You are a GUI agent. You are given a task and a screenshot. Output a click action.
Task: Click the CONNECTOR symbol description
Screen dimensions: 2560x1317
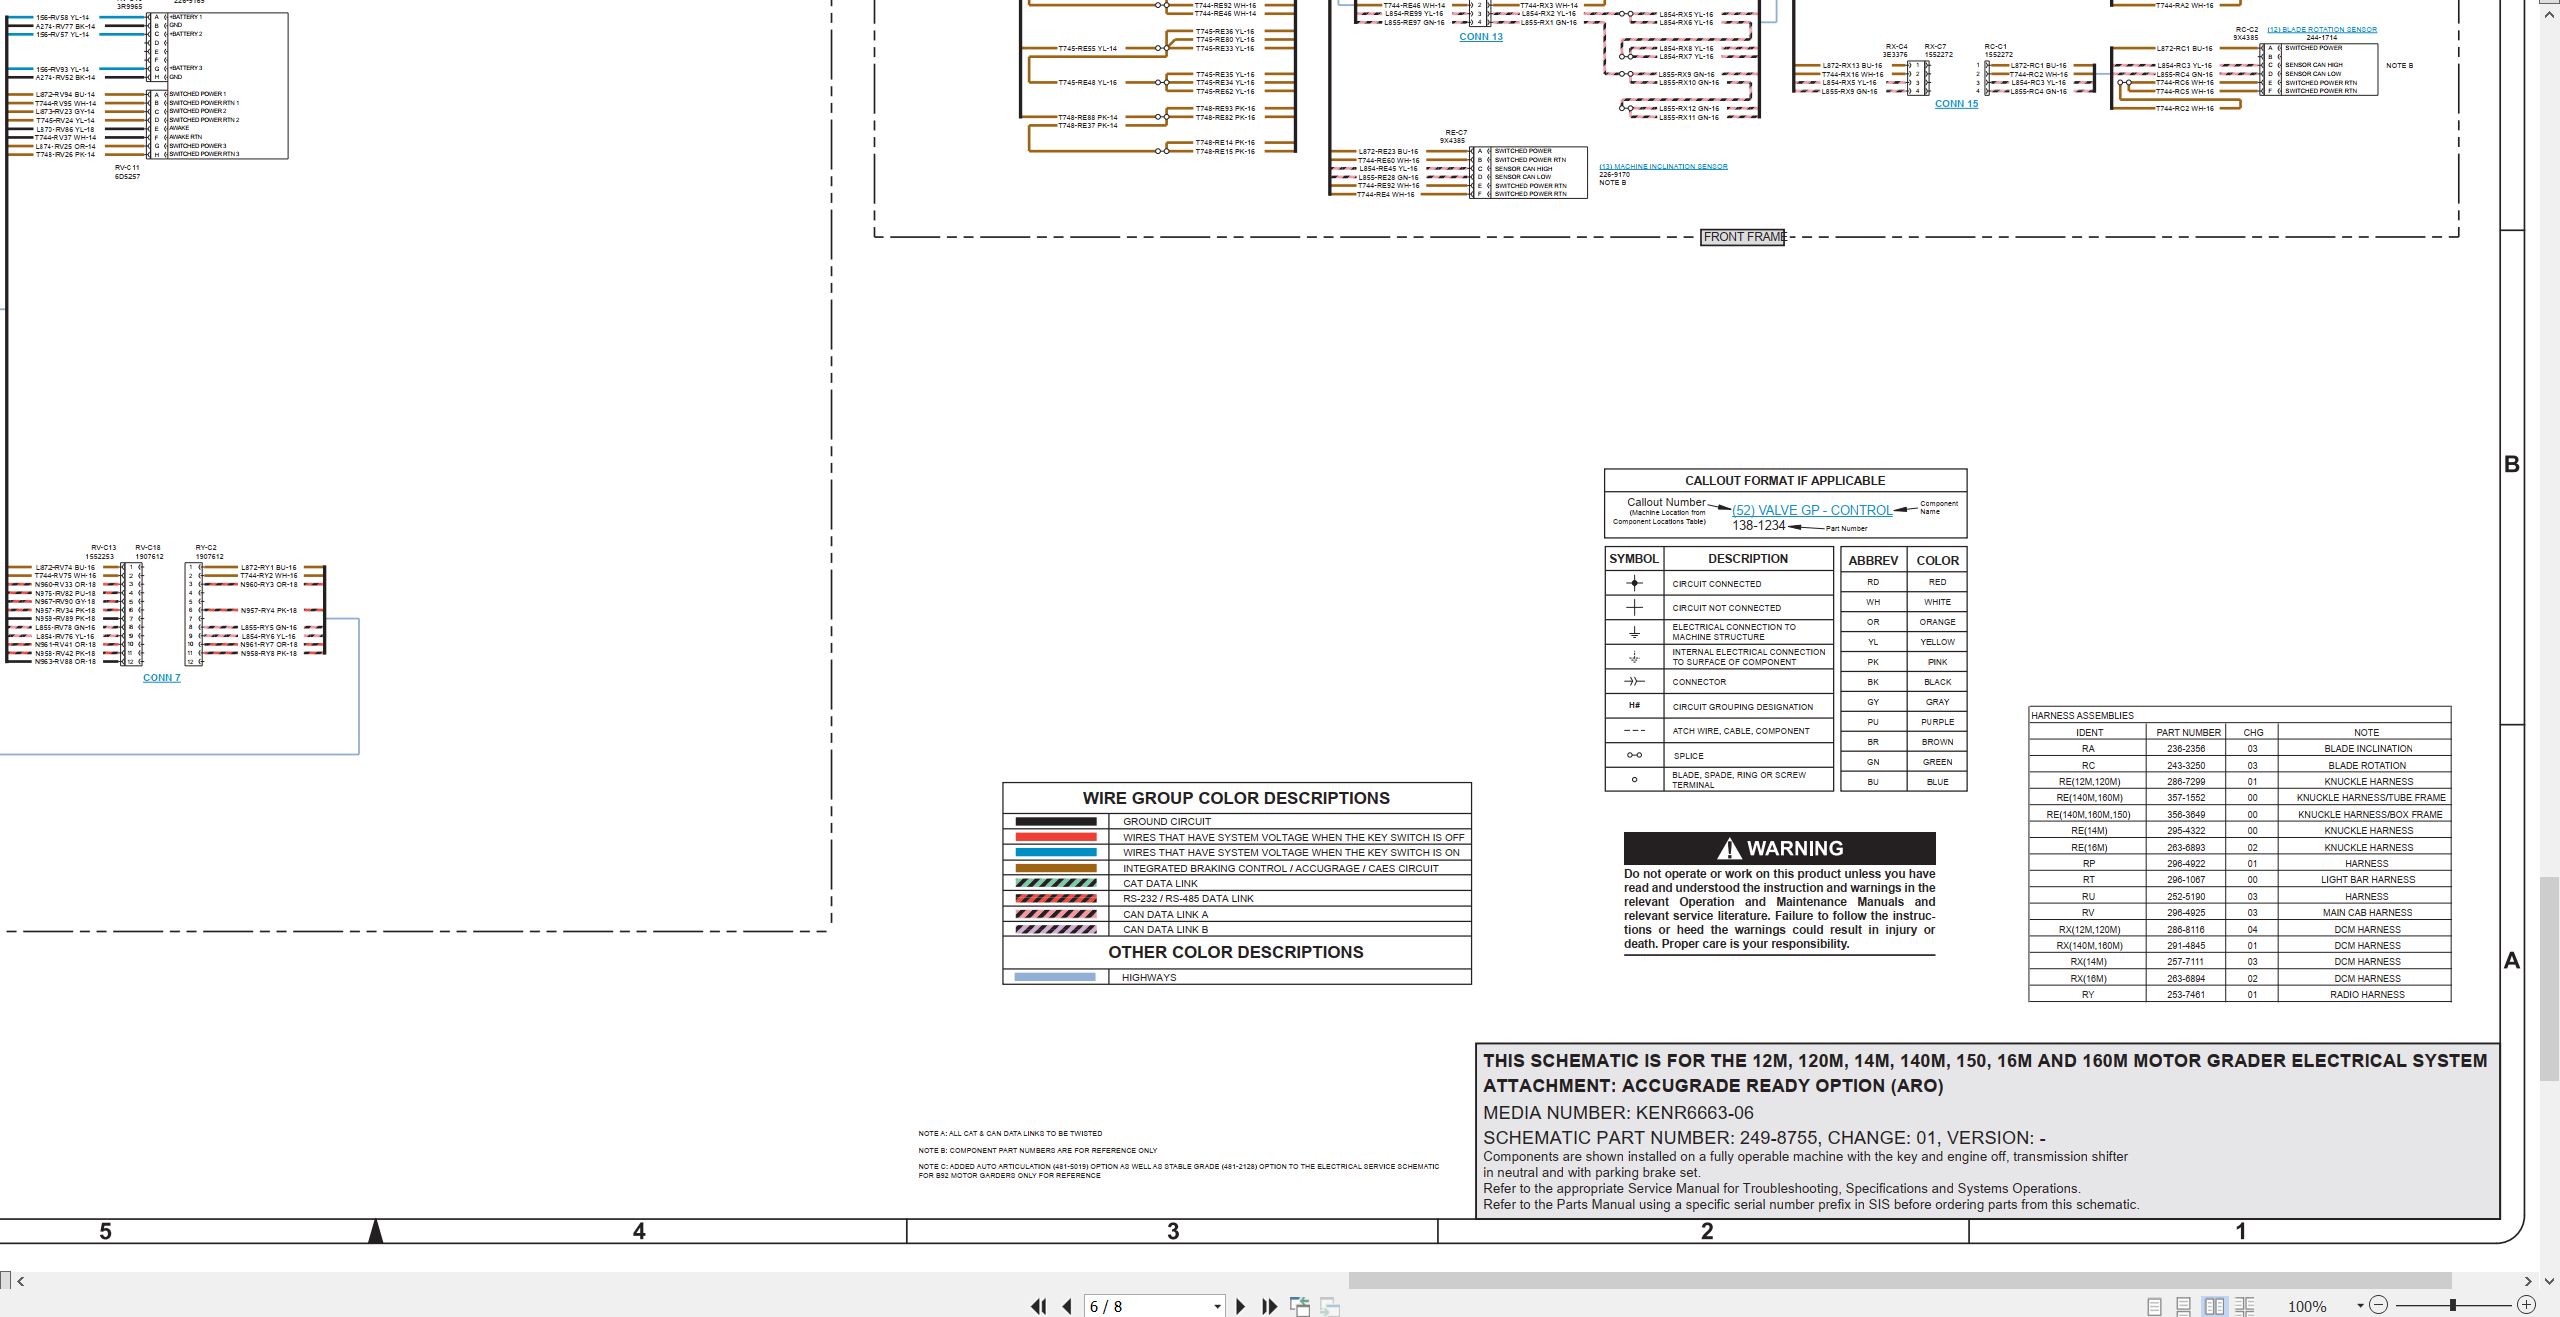click(x=1699, y=682)
